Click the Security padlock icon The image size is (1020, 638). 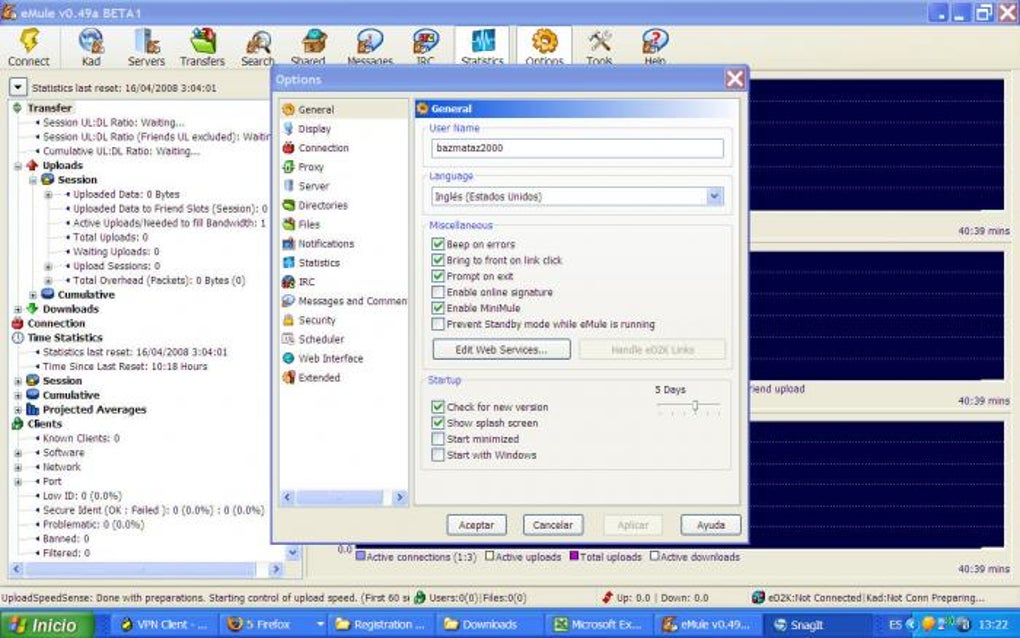click(289, 320)
